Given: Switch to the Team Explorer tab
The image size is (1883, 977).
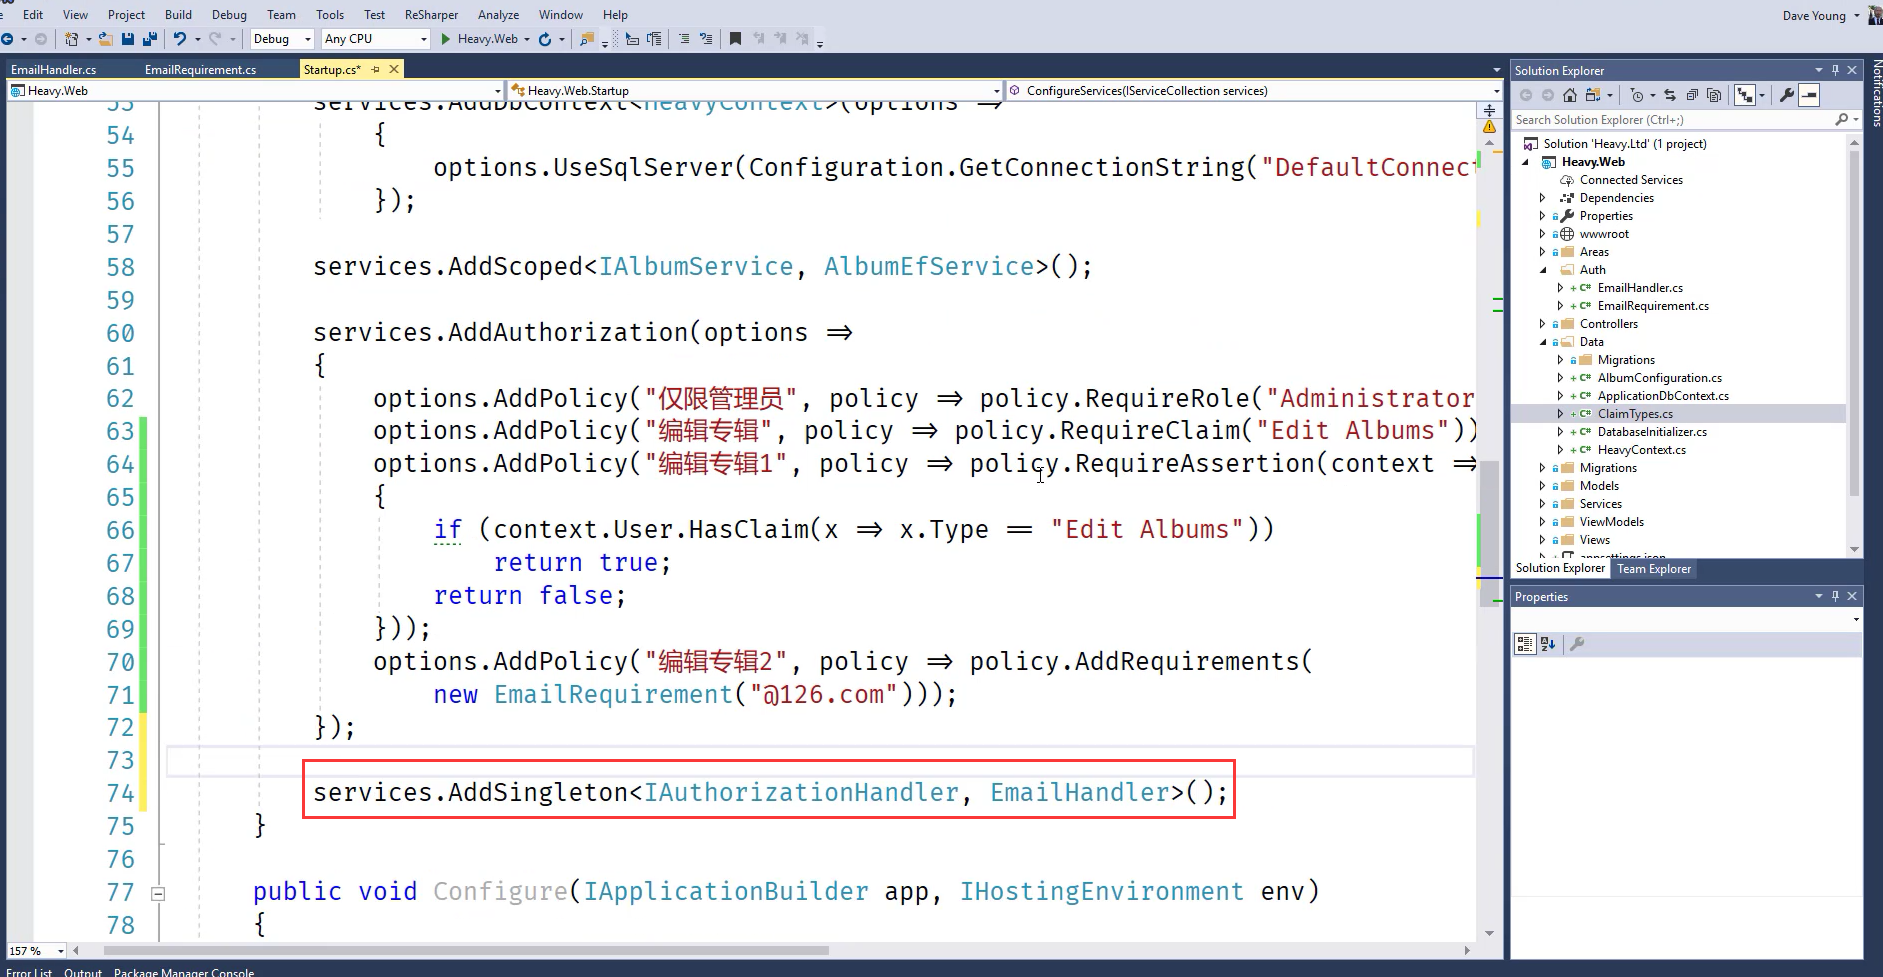Looking at the screenshot, I should click(1653, 569).
